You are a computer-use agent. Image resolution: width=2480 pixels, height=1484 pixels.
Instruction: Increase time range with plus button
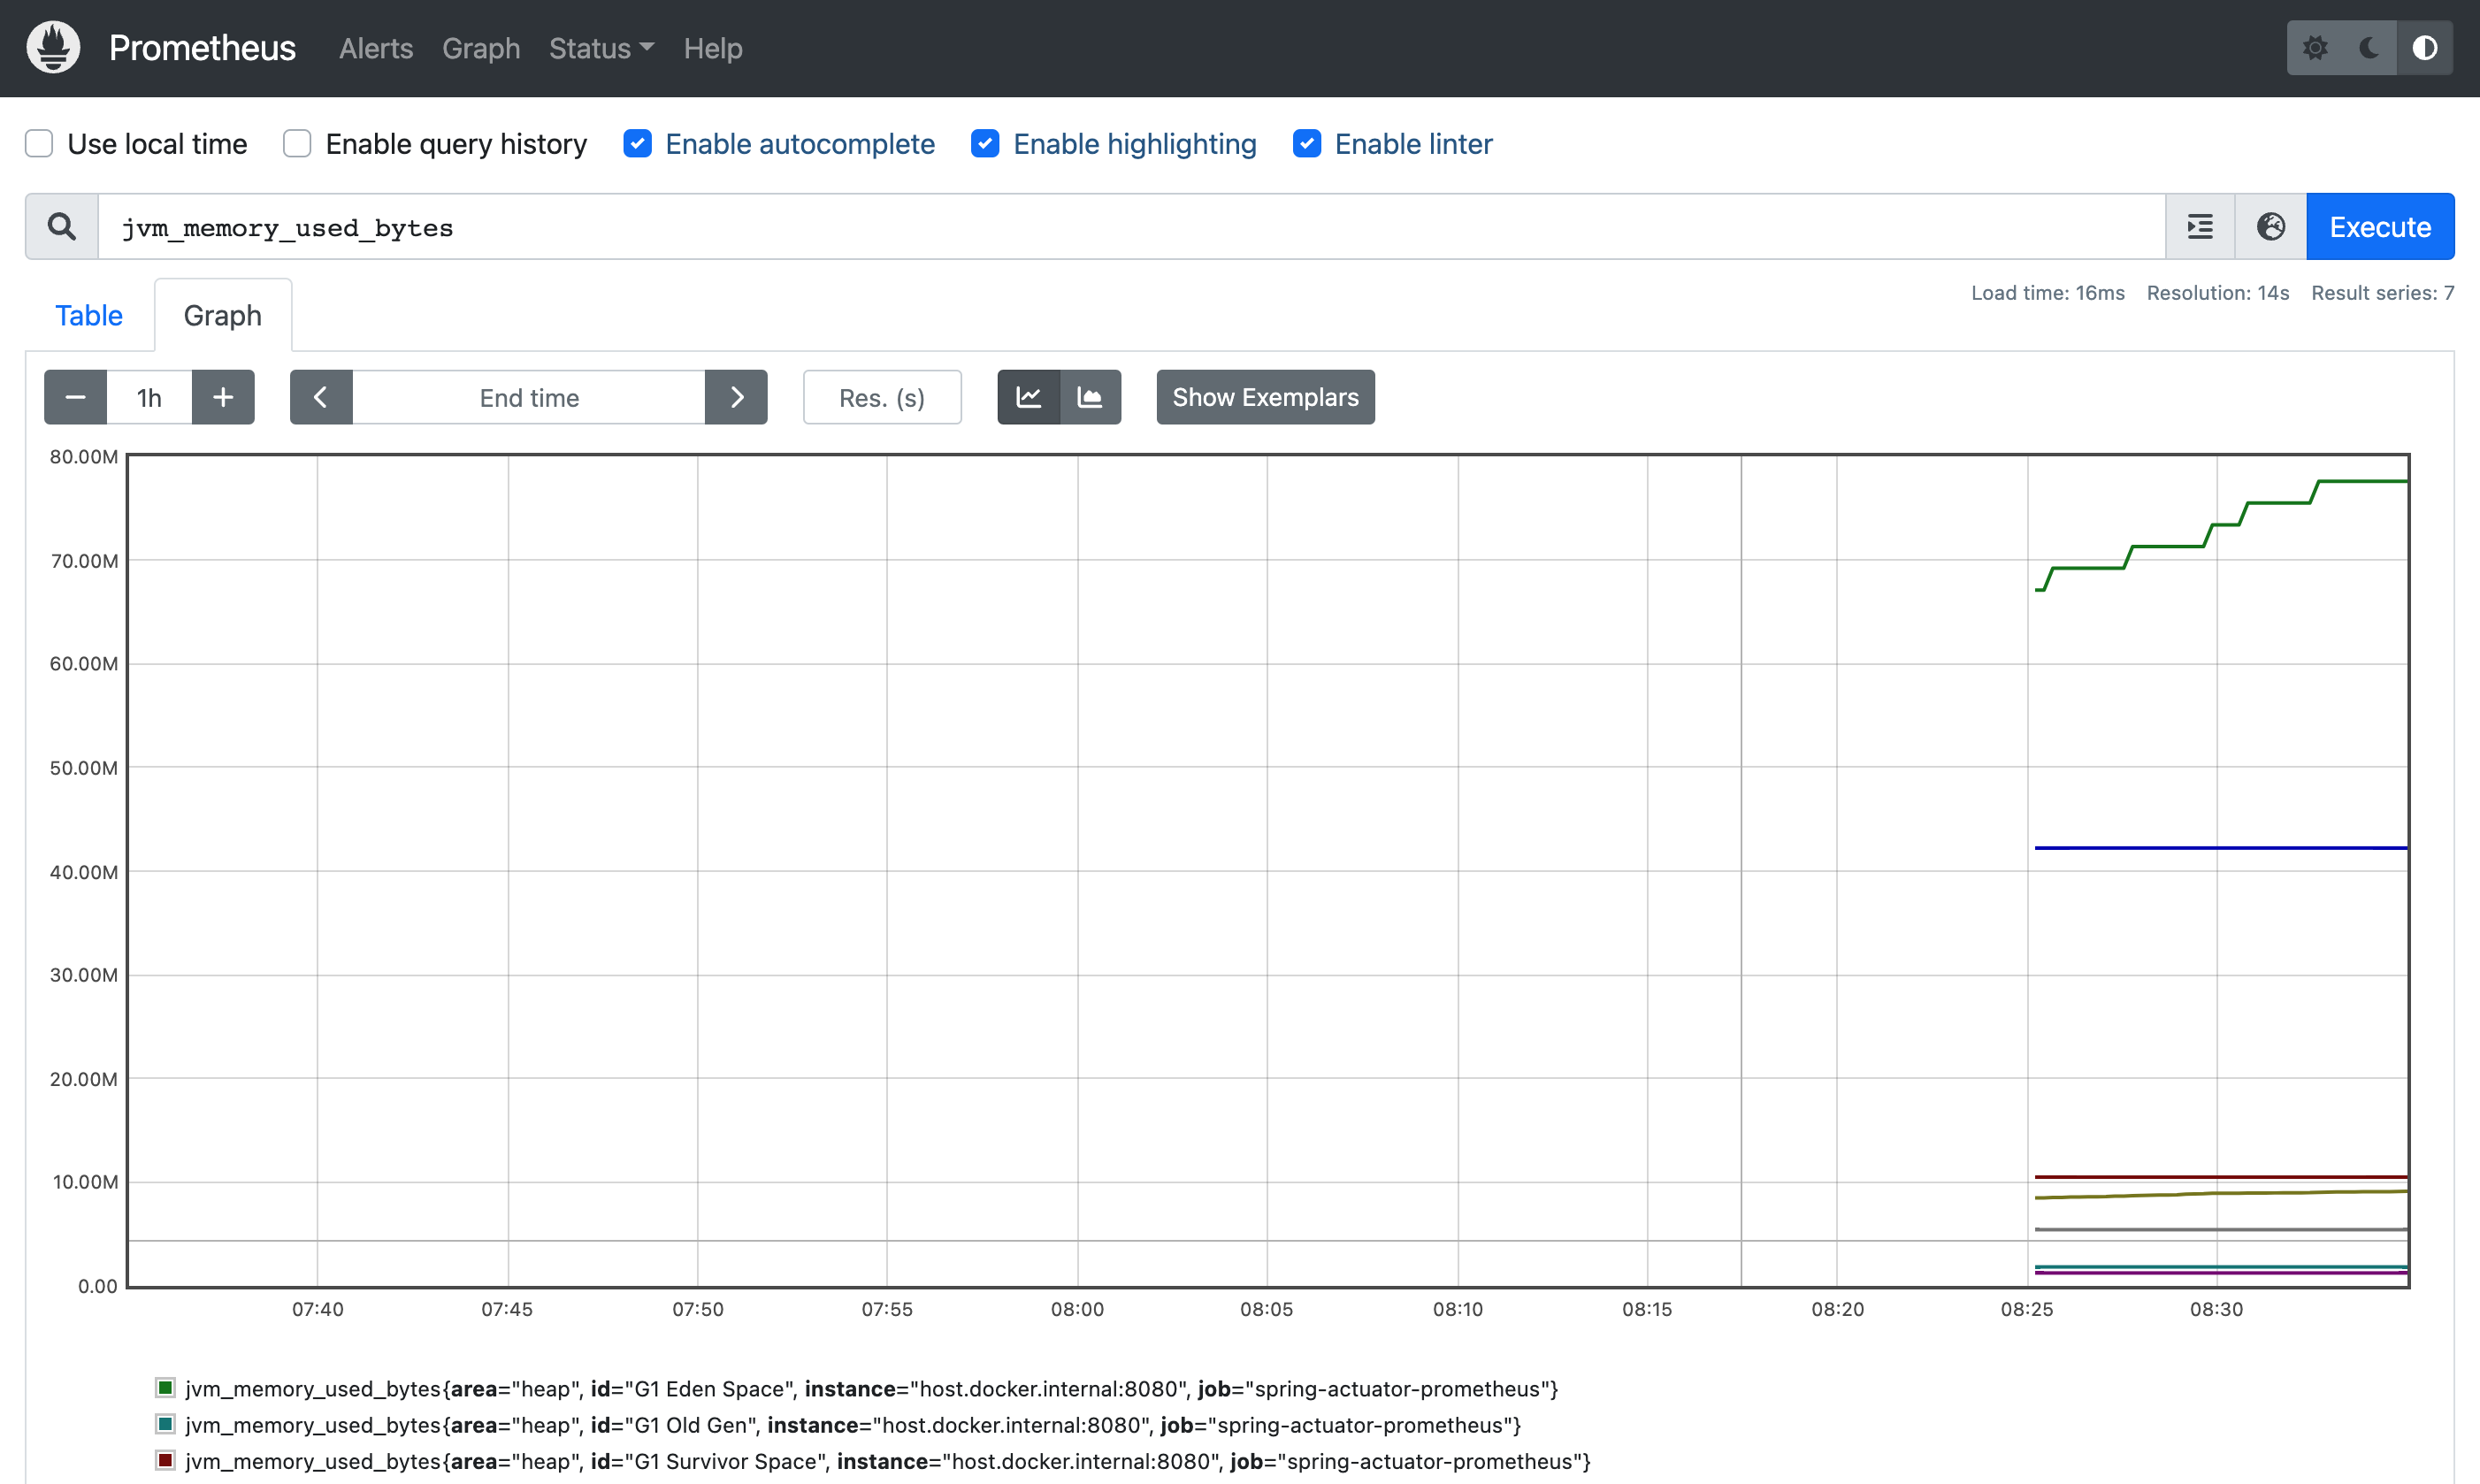(x=223, y=397)
